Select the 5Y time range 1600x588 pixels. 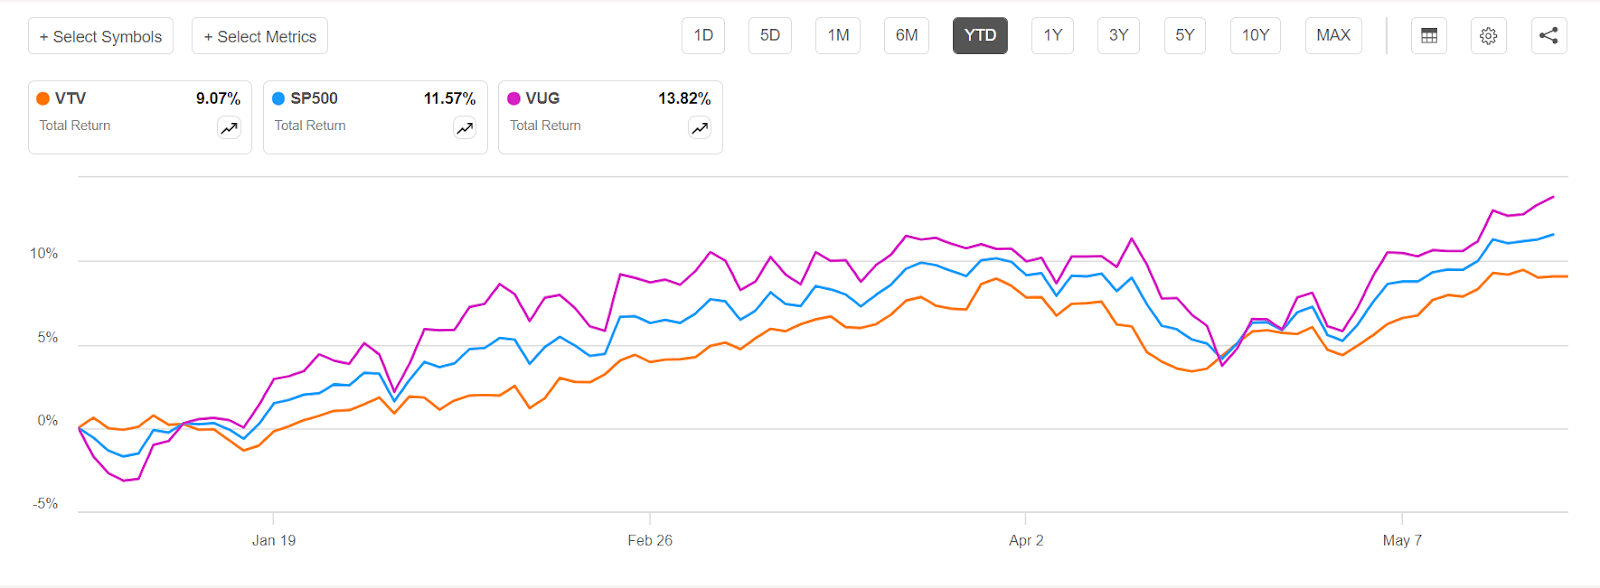[1185, 35]
